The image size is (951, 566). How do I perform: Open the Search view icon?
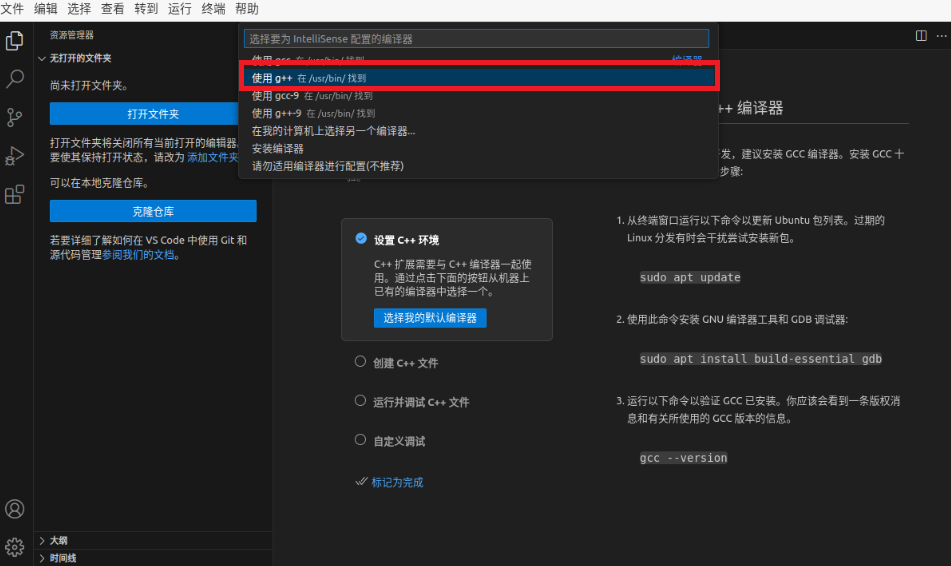tap(15, 79)
